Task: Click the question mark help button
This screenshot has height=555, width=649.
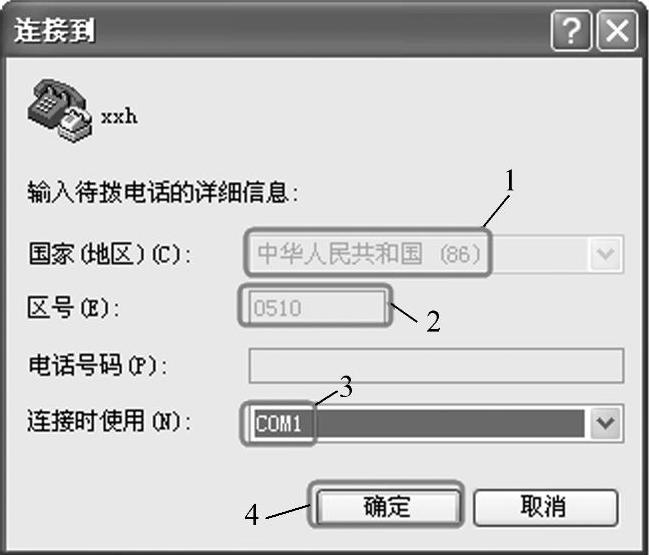Action: (x=571, y=31)
